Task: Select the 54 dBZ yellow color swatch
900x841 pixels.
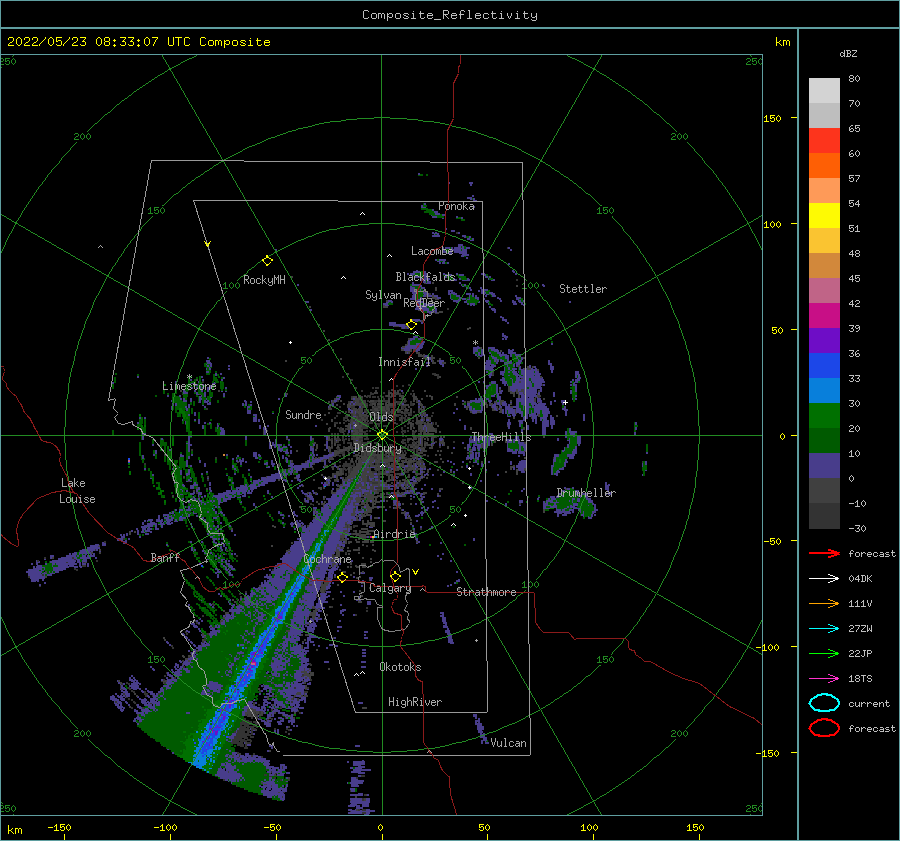Action: coord(824,216)
